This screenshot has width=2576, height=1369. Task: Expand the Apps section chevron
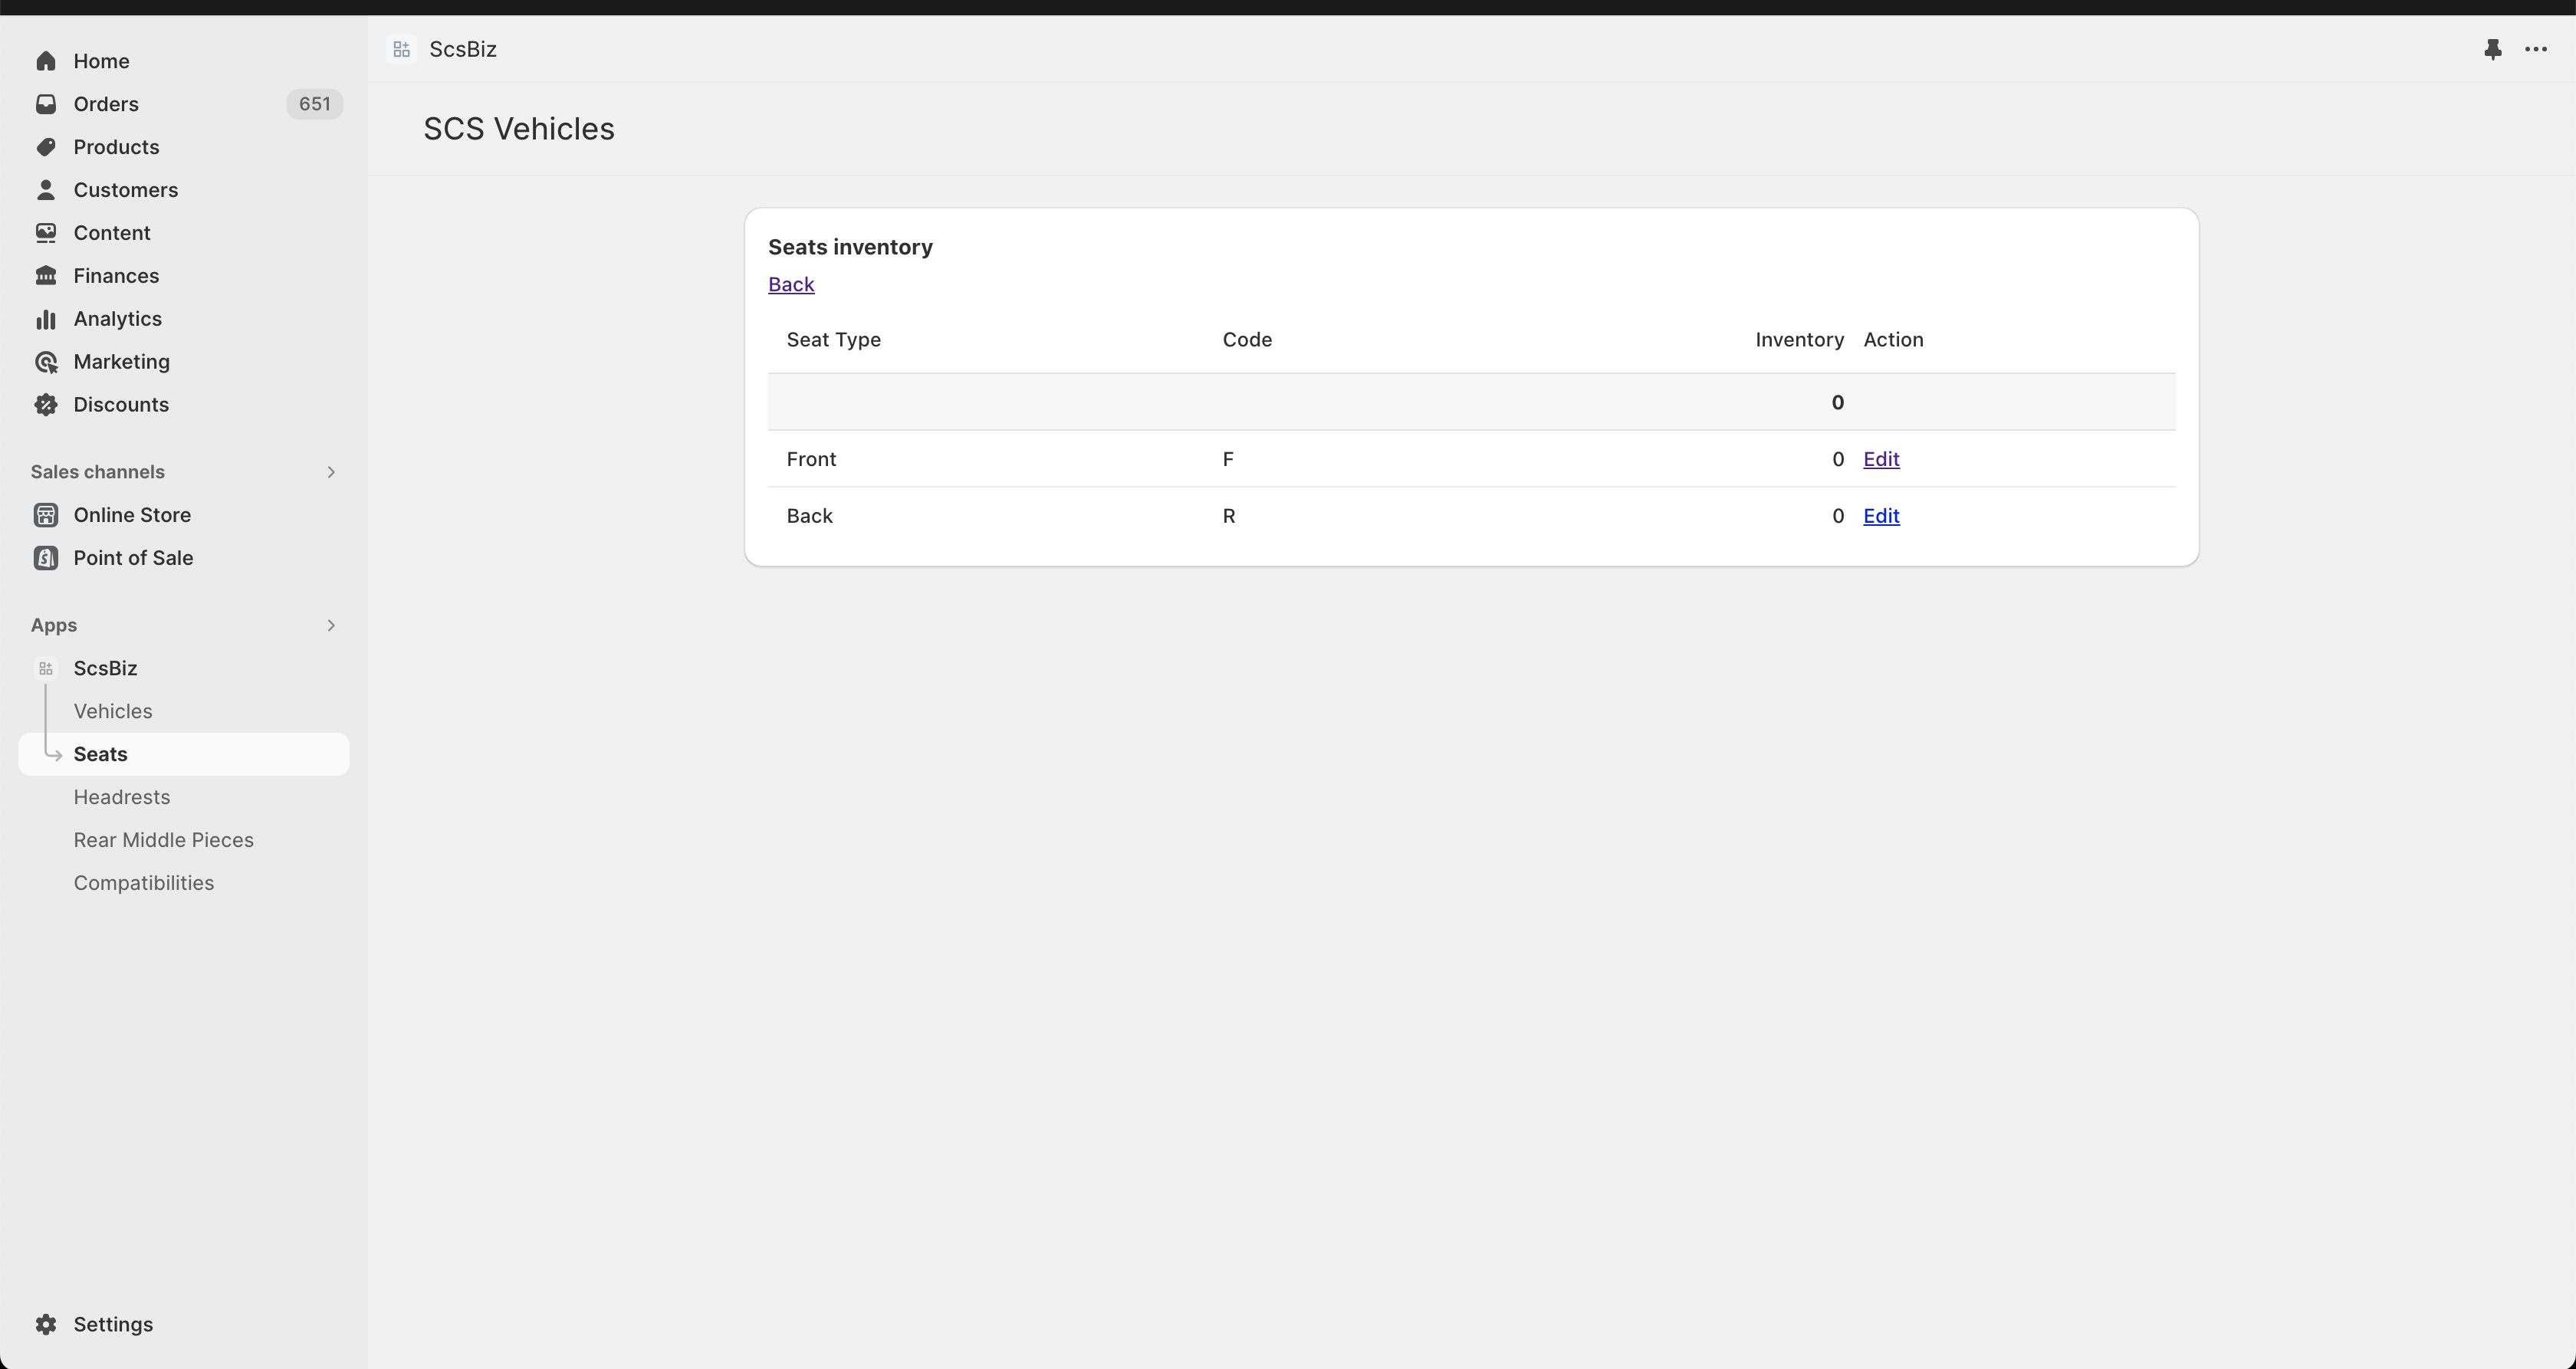331,625
